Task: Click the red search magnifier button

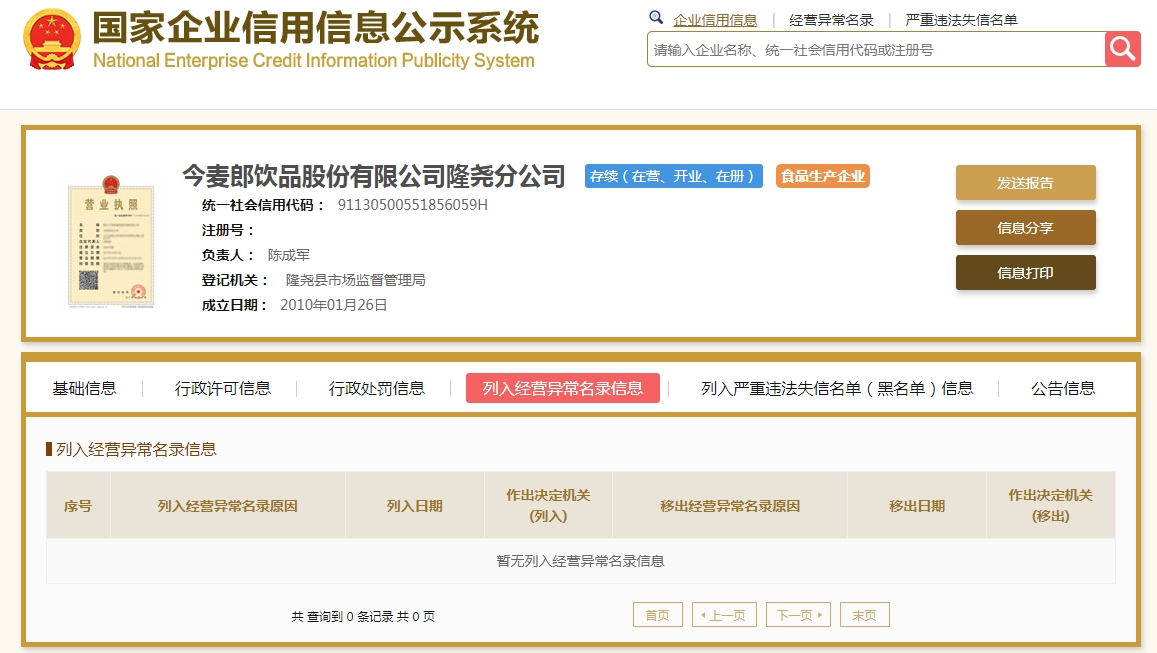Action: (1122, 49)
